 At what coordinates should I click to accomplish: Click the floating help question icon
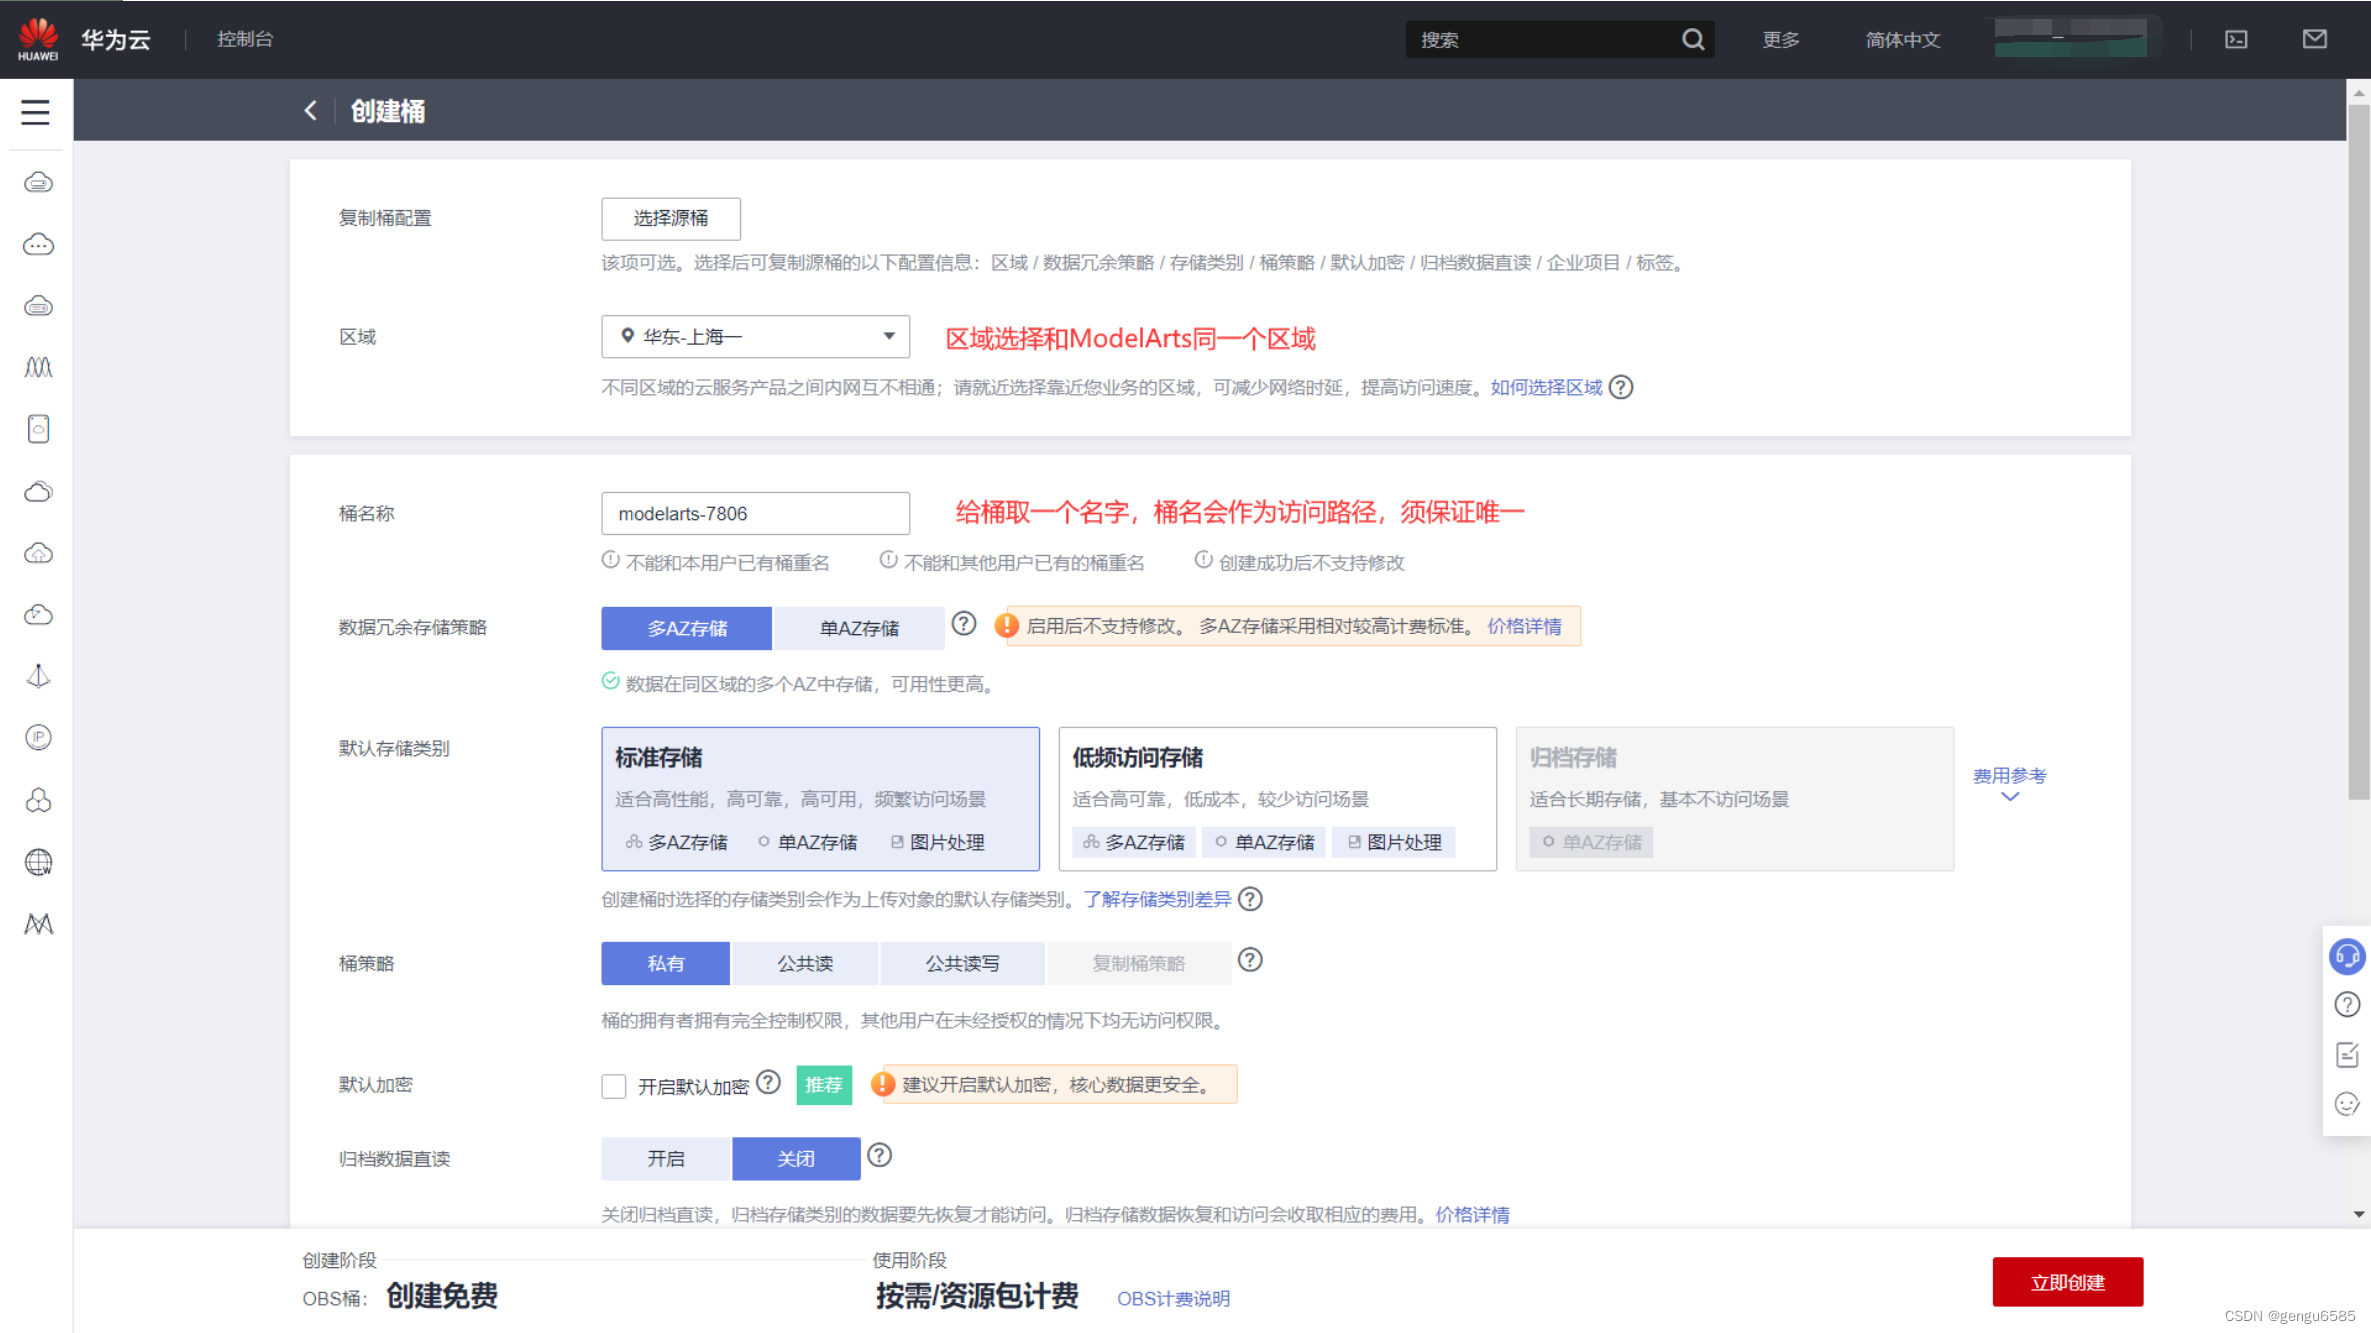[2346, 1005]
